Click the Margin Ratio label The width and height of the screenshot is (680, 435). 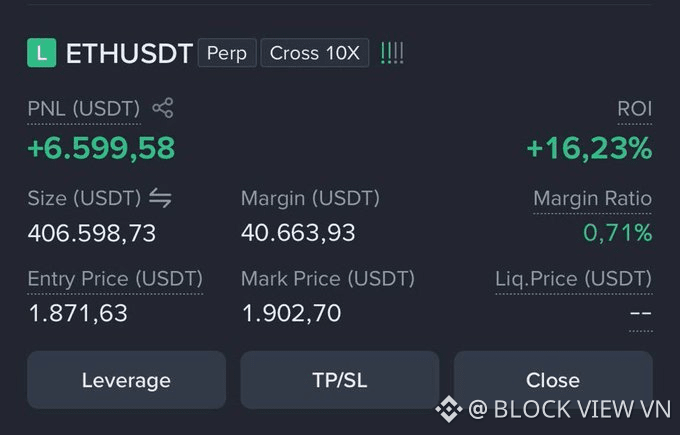pyautogui.click(x=592, y=199)
